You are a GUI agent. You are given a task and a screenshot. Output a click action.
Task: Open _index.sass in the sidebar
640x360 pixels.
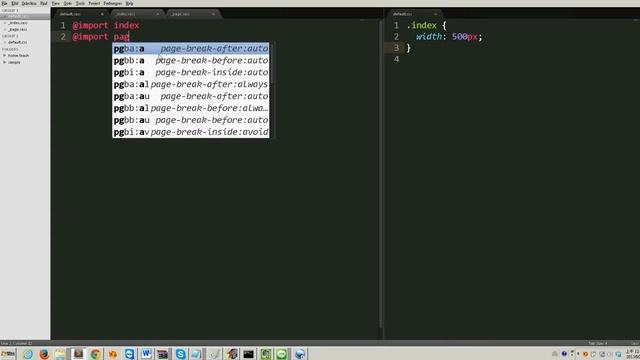18,23
